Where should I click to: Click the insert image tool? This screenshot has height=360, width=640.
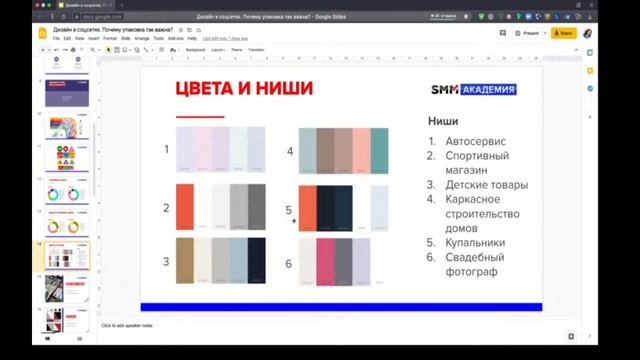(x=125, y=50)
